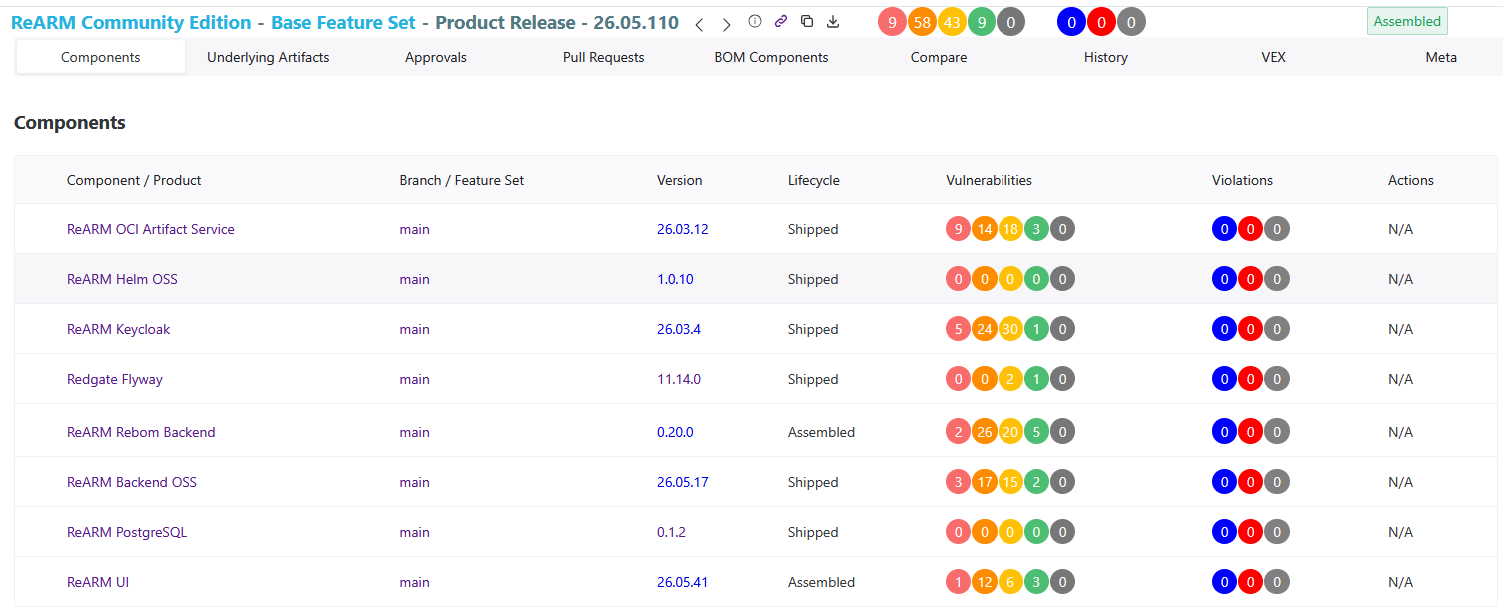Open version 26.05.17 link
This screenshot has height=610, width=1503.
pos(683,482)
